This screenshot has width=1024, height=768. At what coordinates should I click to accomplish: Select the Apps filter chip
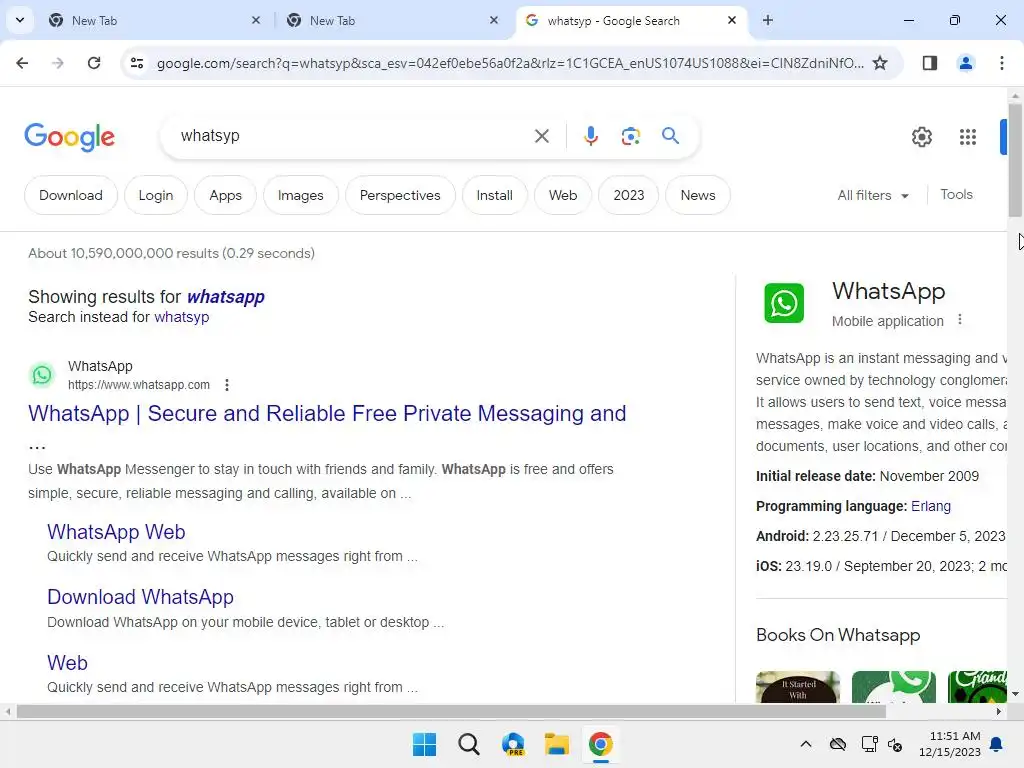[x=225, y=195]
